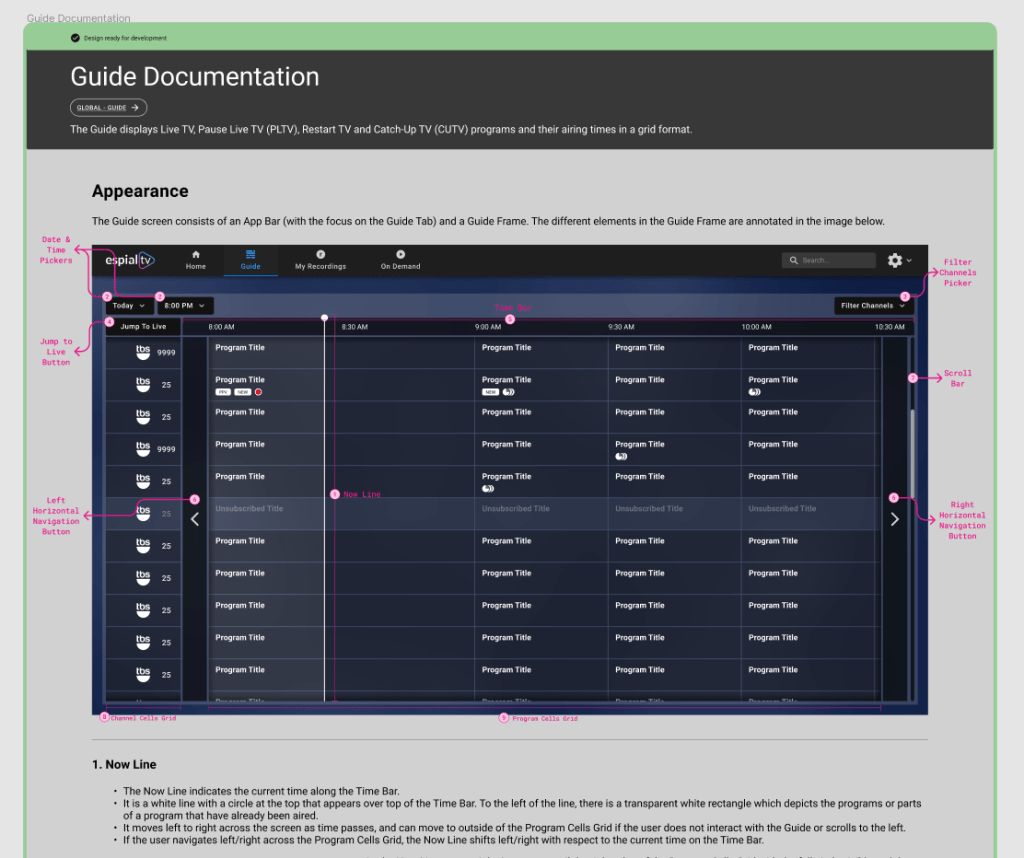
Task: Click the search magnifier icon
Action: [x=794, y=261]
